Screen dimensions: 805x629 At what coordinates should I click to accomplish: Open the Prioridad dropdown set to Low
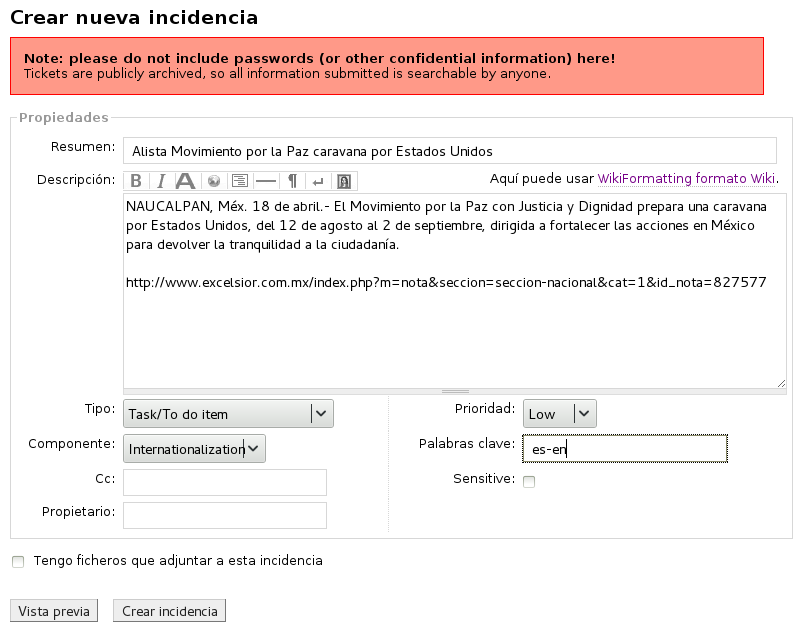(560, 414)
